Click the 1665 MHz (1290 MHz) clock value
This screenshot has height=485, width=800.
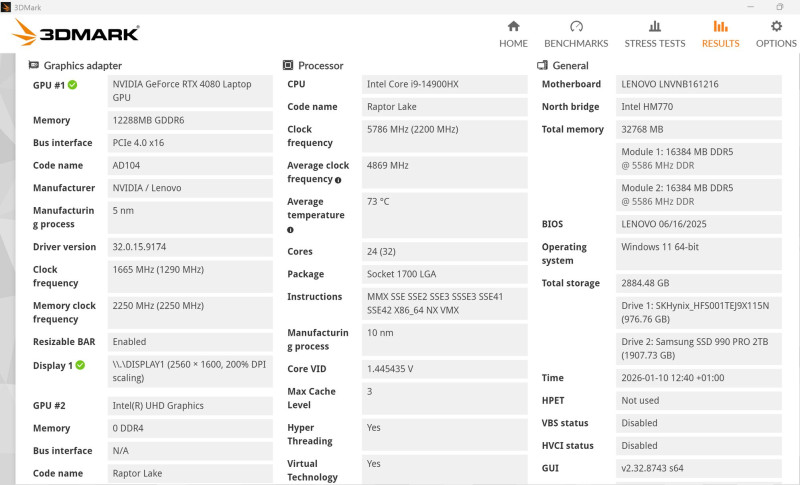click(x=190, y=276)
